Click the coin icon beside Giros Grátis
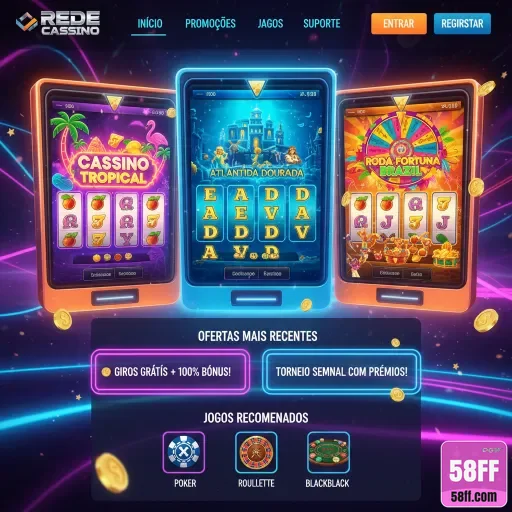Image resolution: width=512 pixels, height=512 pixels. point(106,371)
